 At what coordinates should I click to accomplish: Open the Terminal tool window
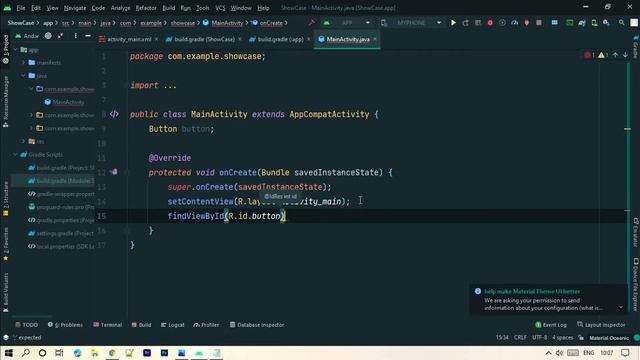click(107, 325)
